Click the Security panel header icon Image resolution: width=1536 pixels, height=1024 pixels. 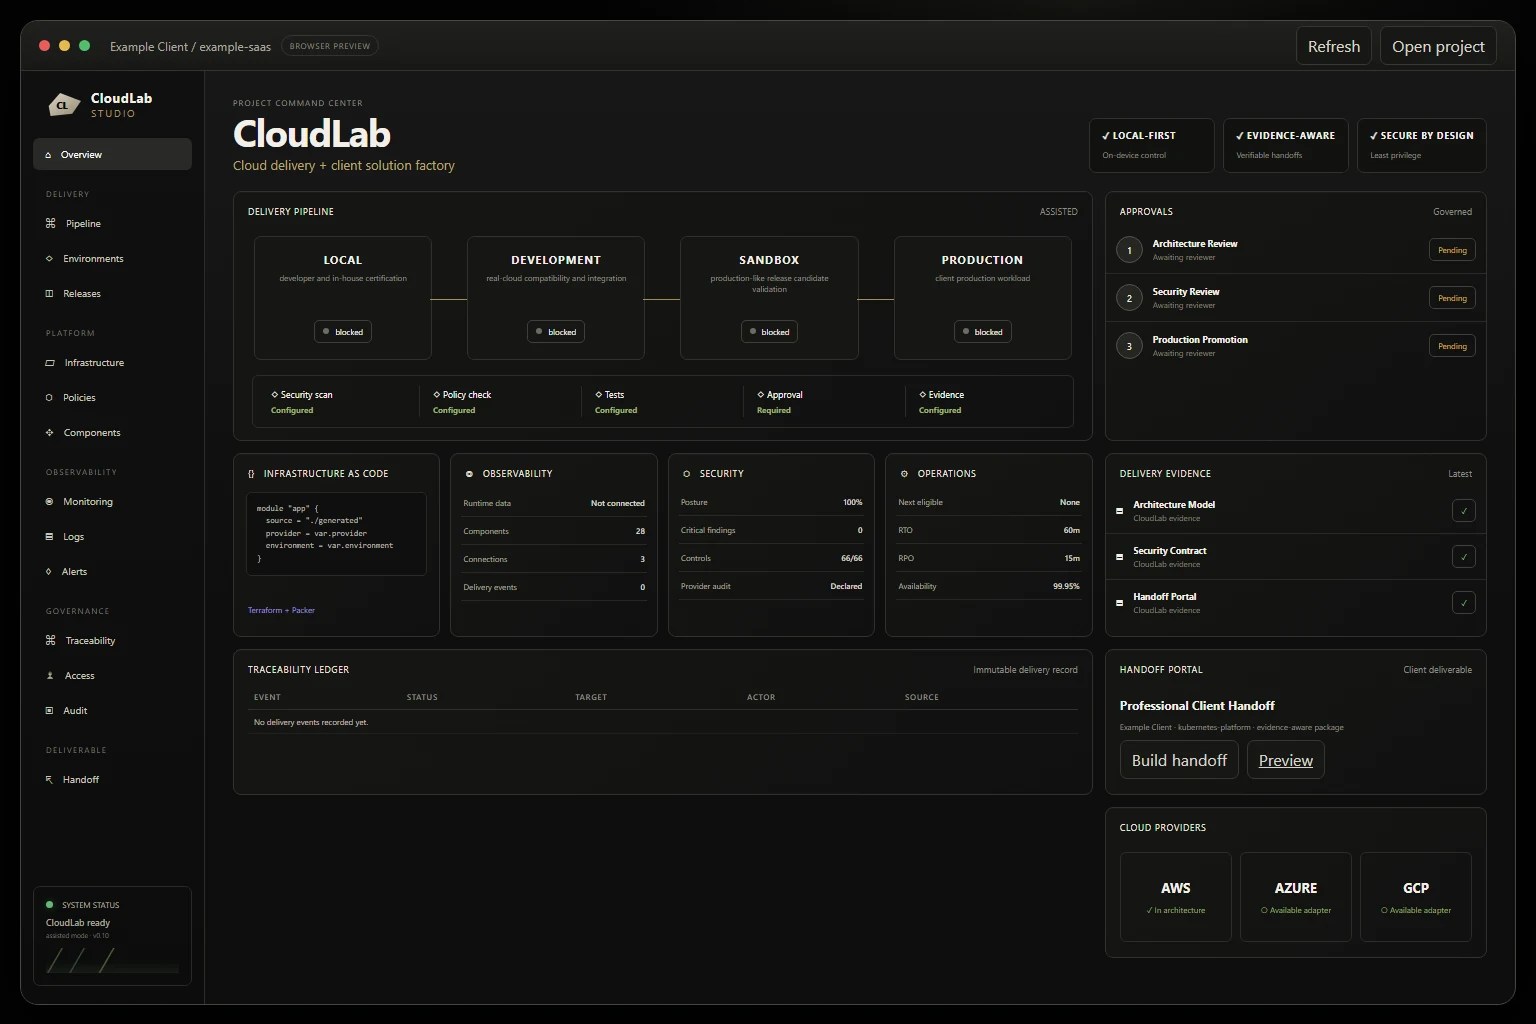click(686, 473)
